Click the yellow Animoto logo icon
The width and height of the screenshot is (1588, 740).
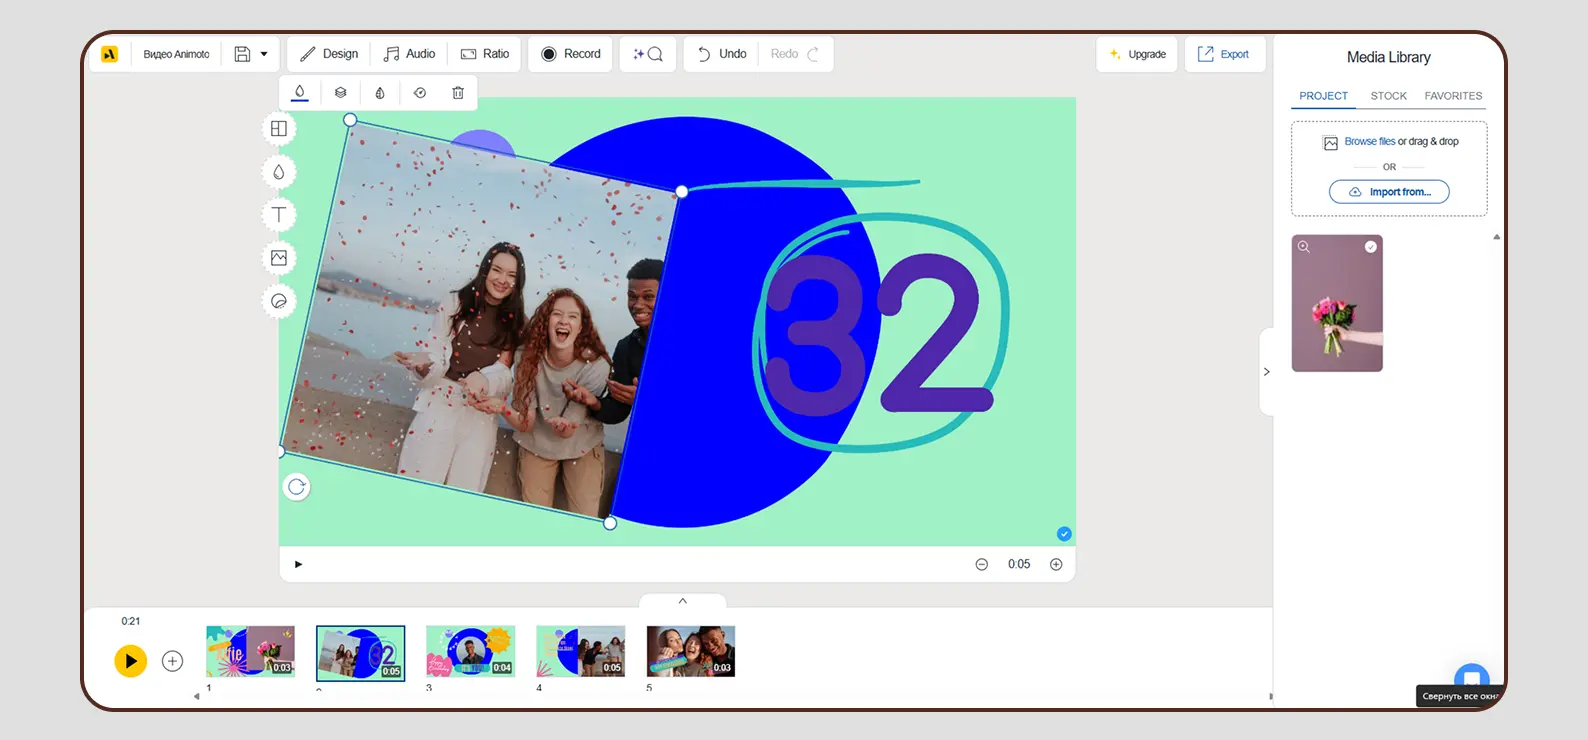[x=110, y=54]
